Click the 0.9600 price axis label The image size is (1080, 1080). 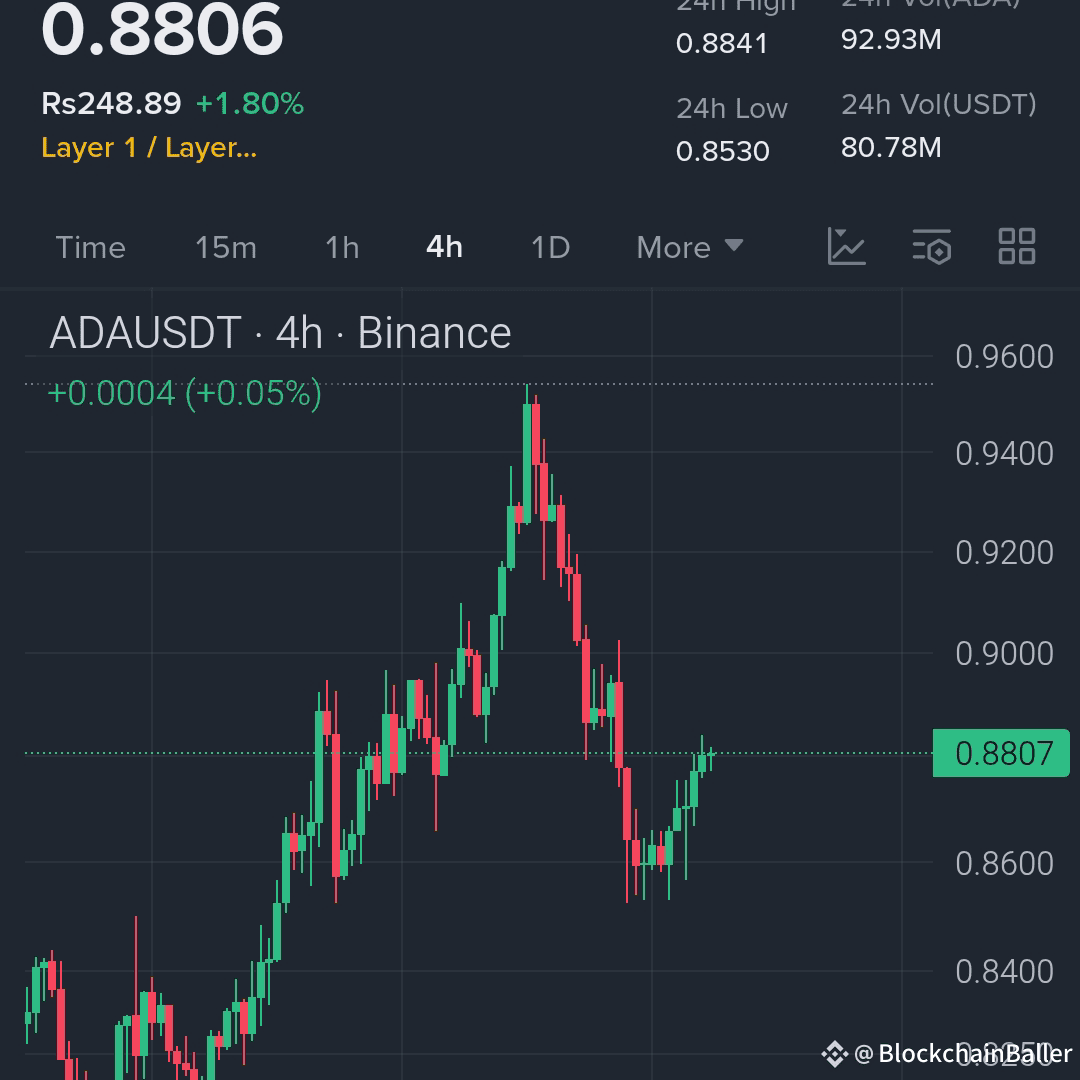tap(1004, 357)
